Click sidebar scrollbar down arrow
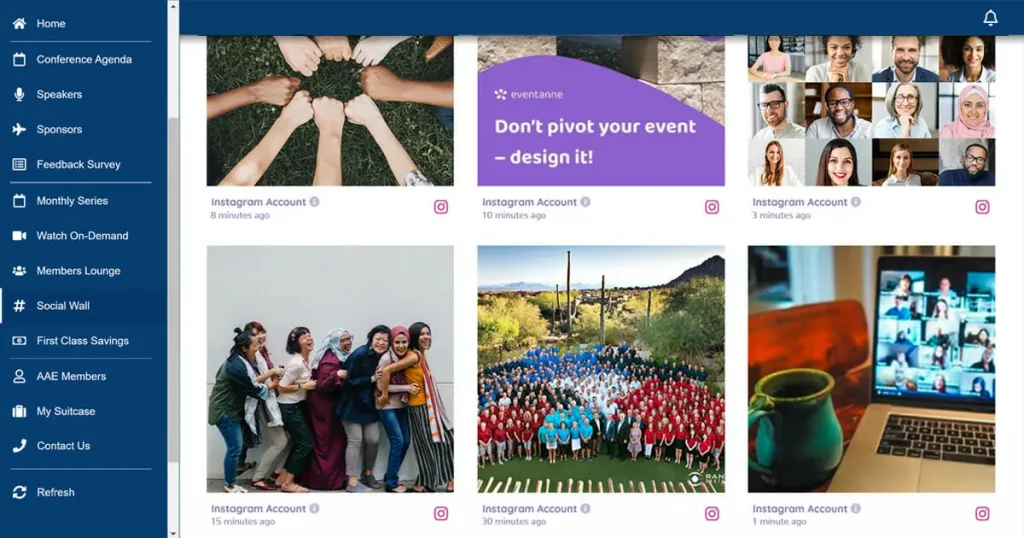This screenshot has height=538, width=1024. pyautogui.click(x=173, y=533)
